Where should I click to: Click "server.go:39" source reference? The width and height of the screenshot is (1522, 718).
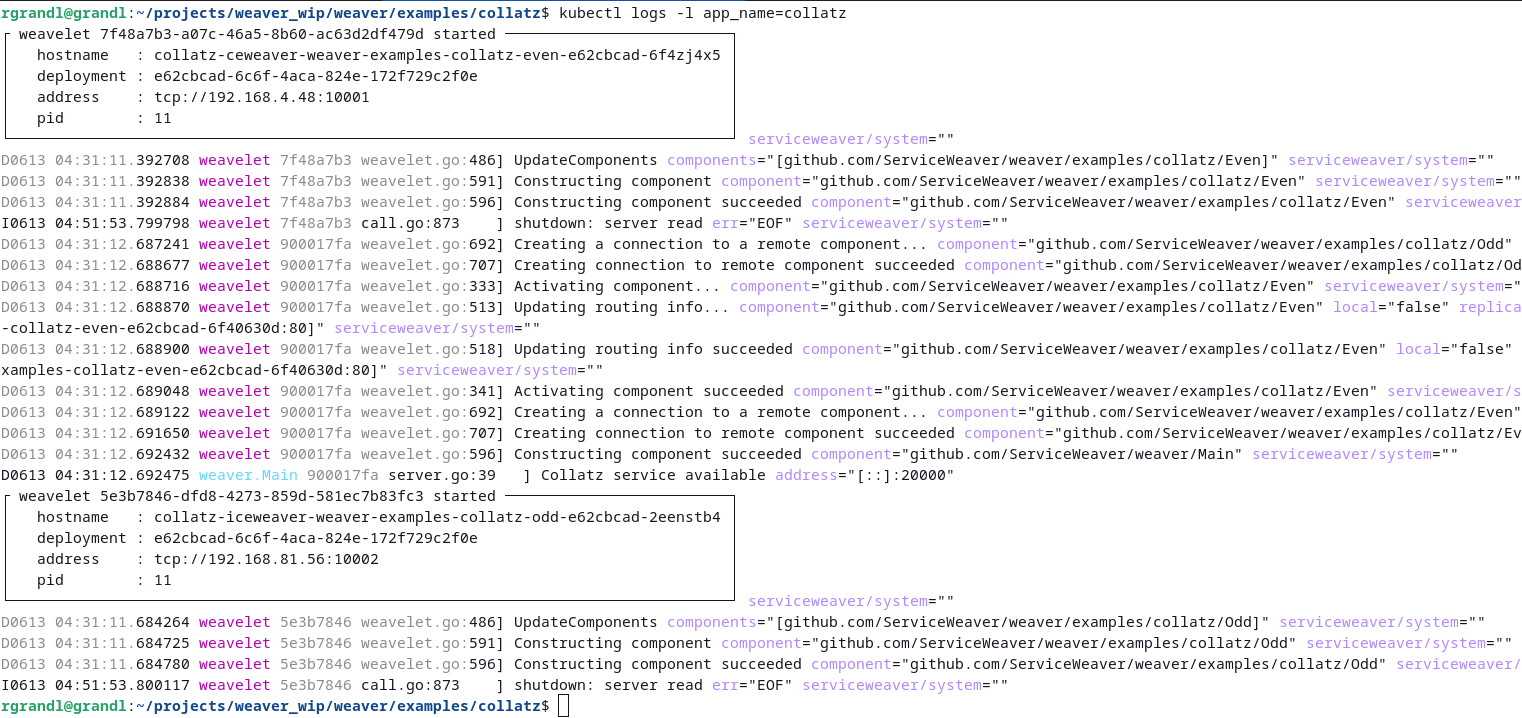tap(442, 475)
